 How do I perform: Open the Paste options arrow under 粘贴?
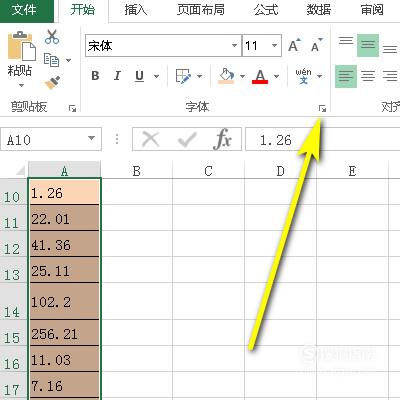tap(21, 85)
